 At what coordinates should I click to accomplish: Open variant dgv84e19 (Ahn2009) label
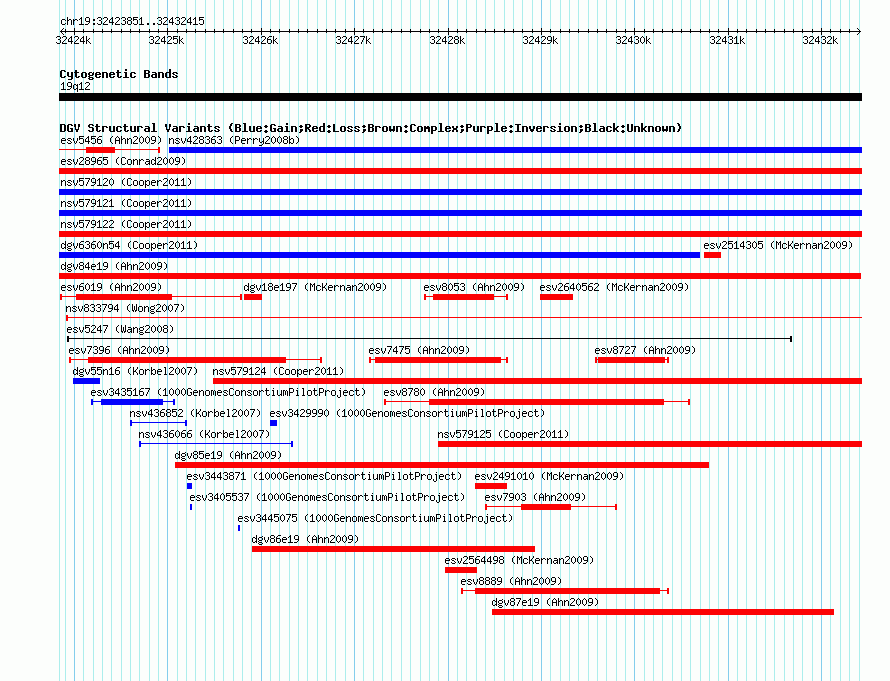(114, 266)
